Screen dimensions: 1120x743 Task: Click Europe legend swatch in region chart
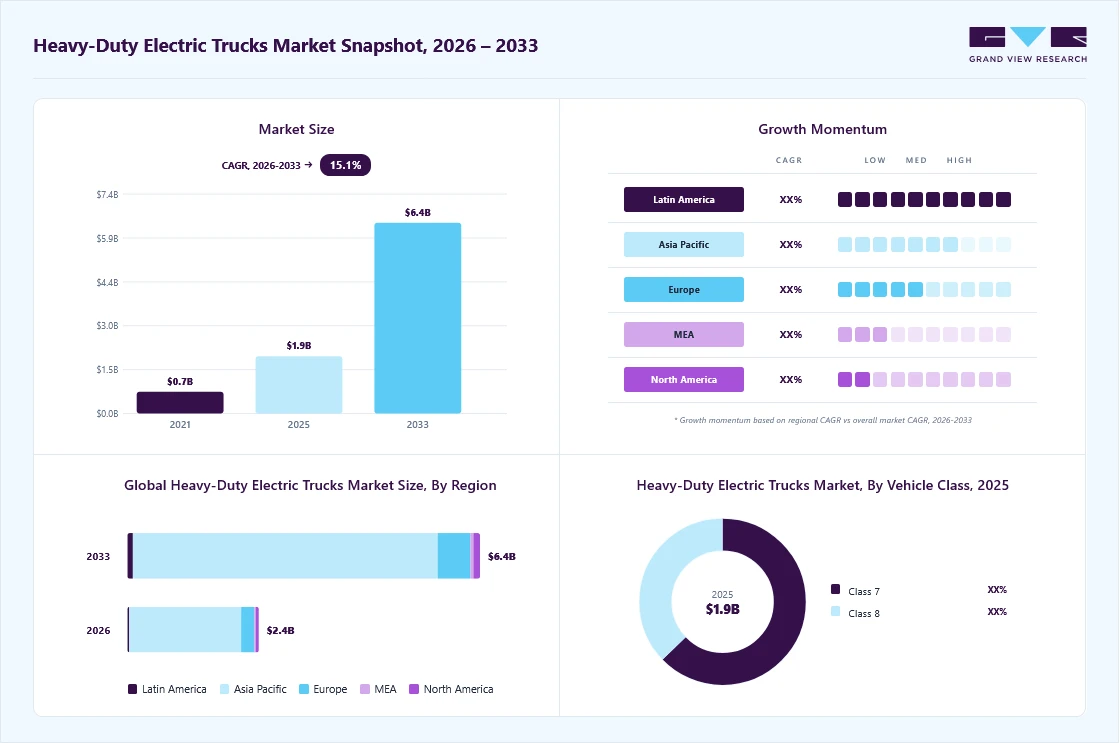tap(304, 689)
